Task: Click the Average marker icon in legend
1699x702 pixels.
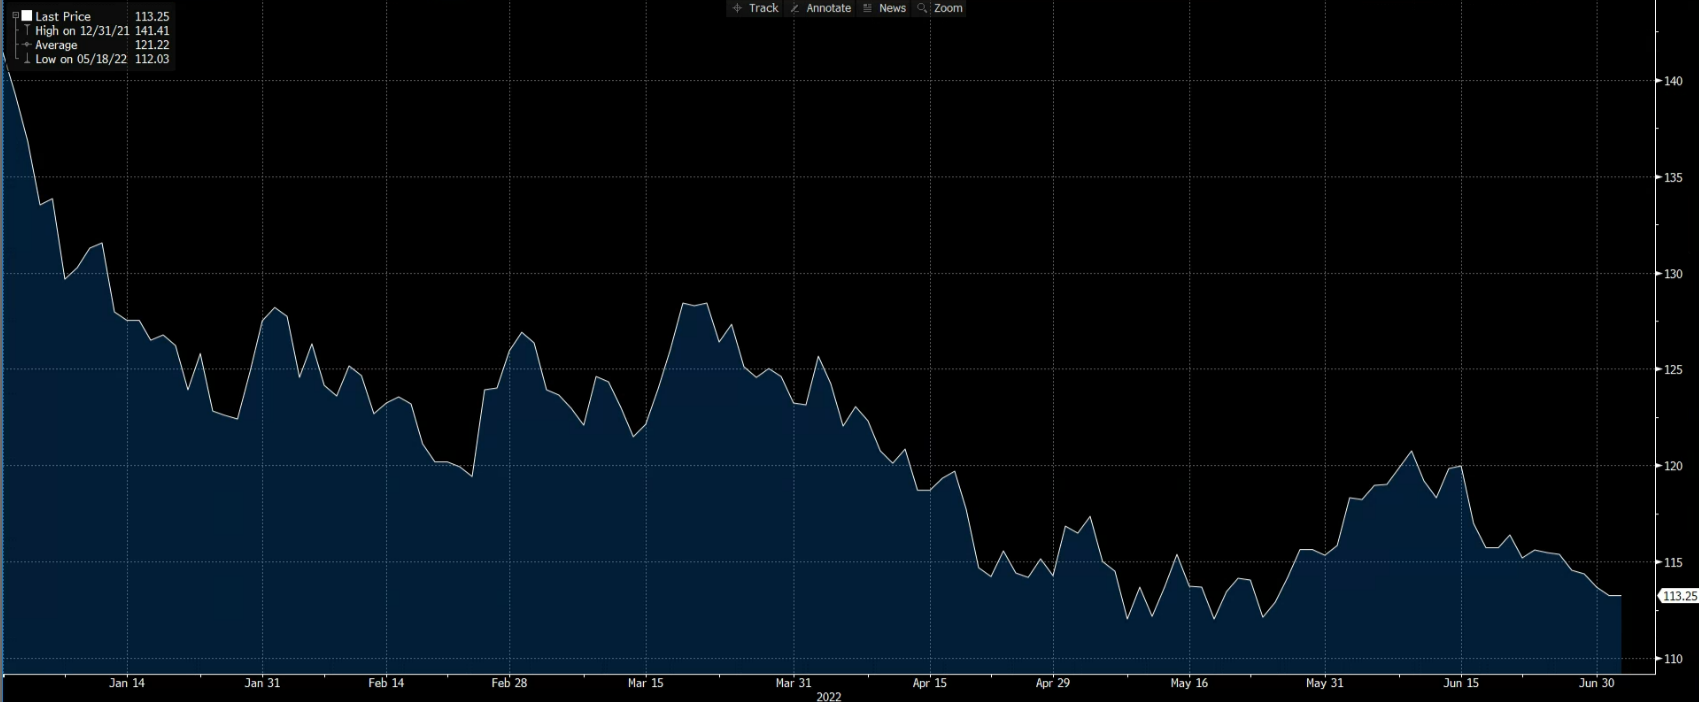Action: (x=27, y=45)
